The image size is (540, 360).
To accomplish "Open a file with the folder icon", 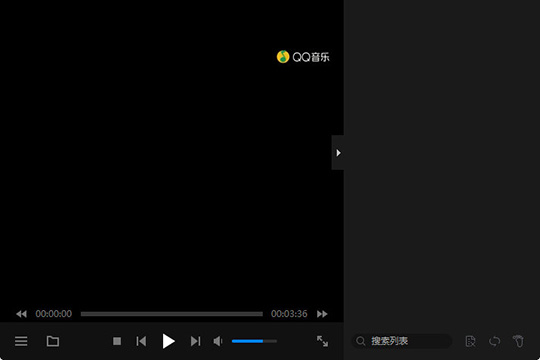I will 53,341.
